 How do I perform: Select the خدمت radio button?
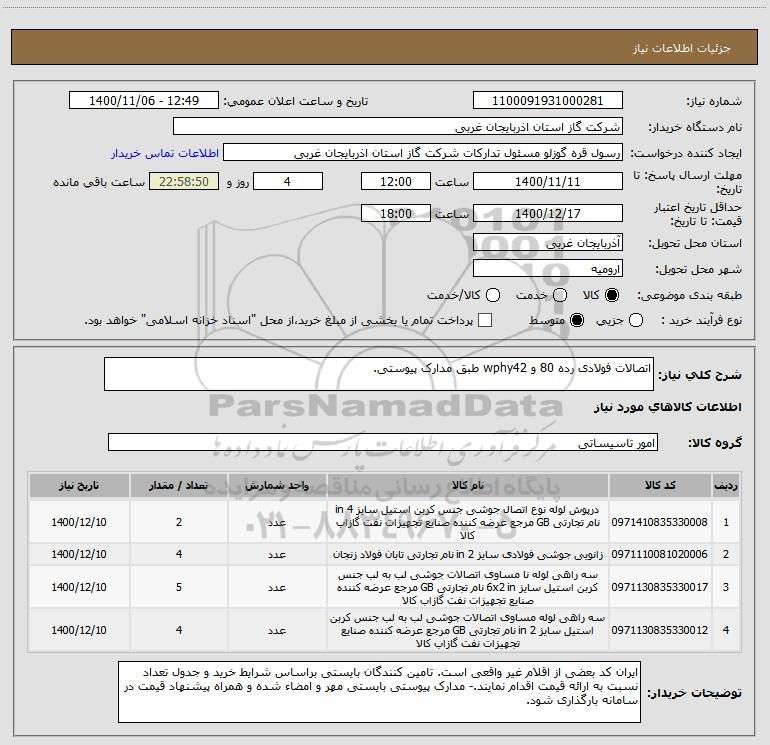pos(560,295)
